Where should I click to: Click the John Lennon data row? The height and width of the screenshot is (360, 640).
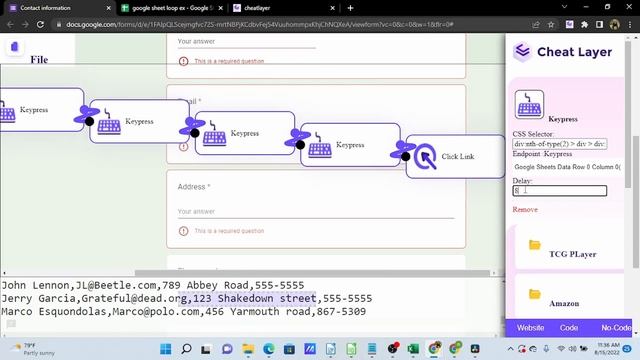(153, 285)
